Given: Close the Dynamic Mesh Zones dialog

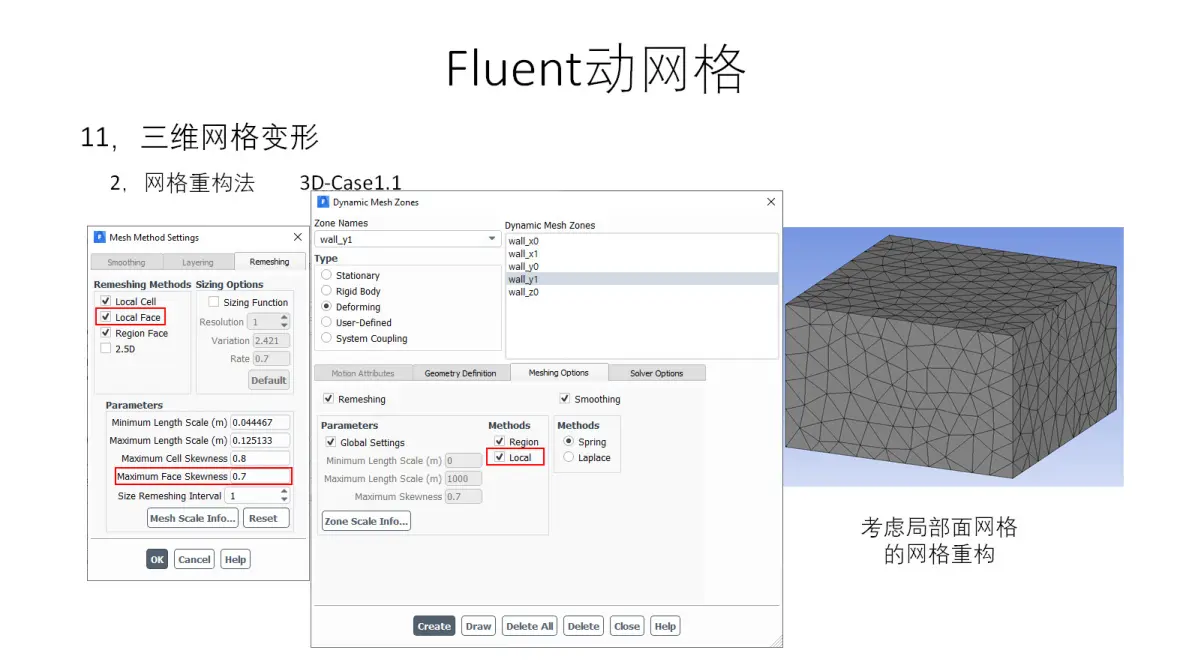Looking at the screenshot, I should tap(771, 201).
